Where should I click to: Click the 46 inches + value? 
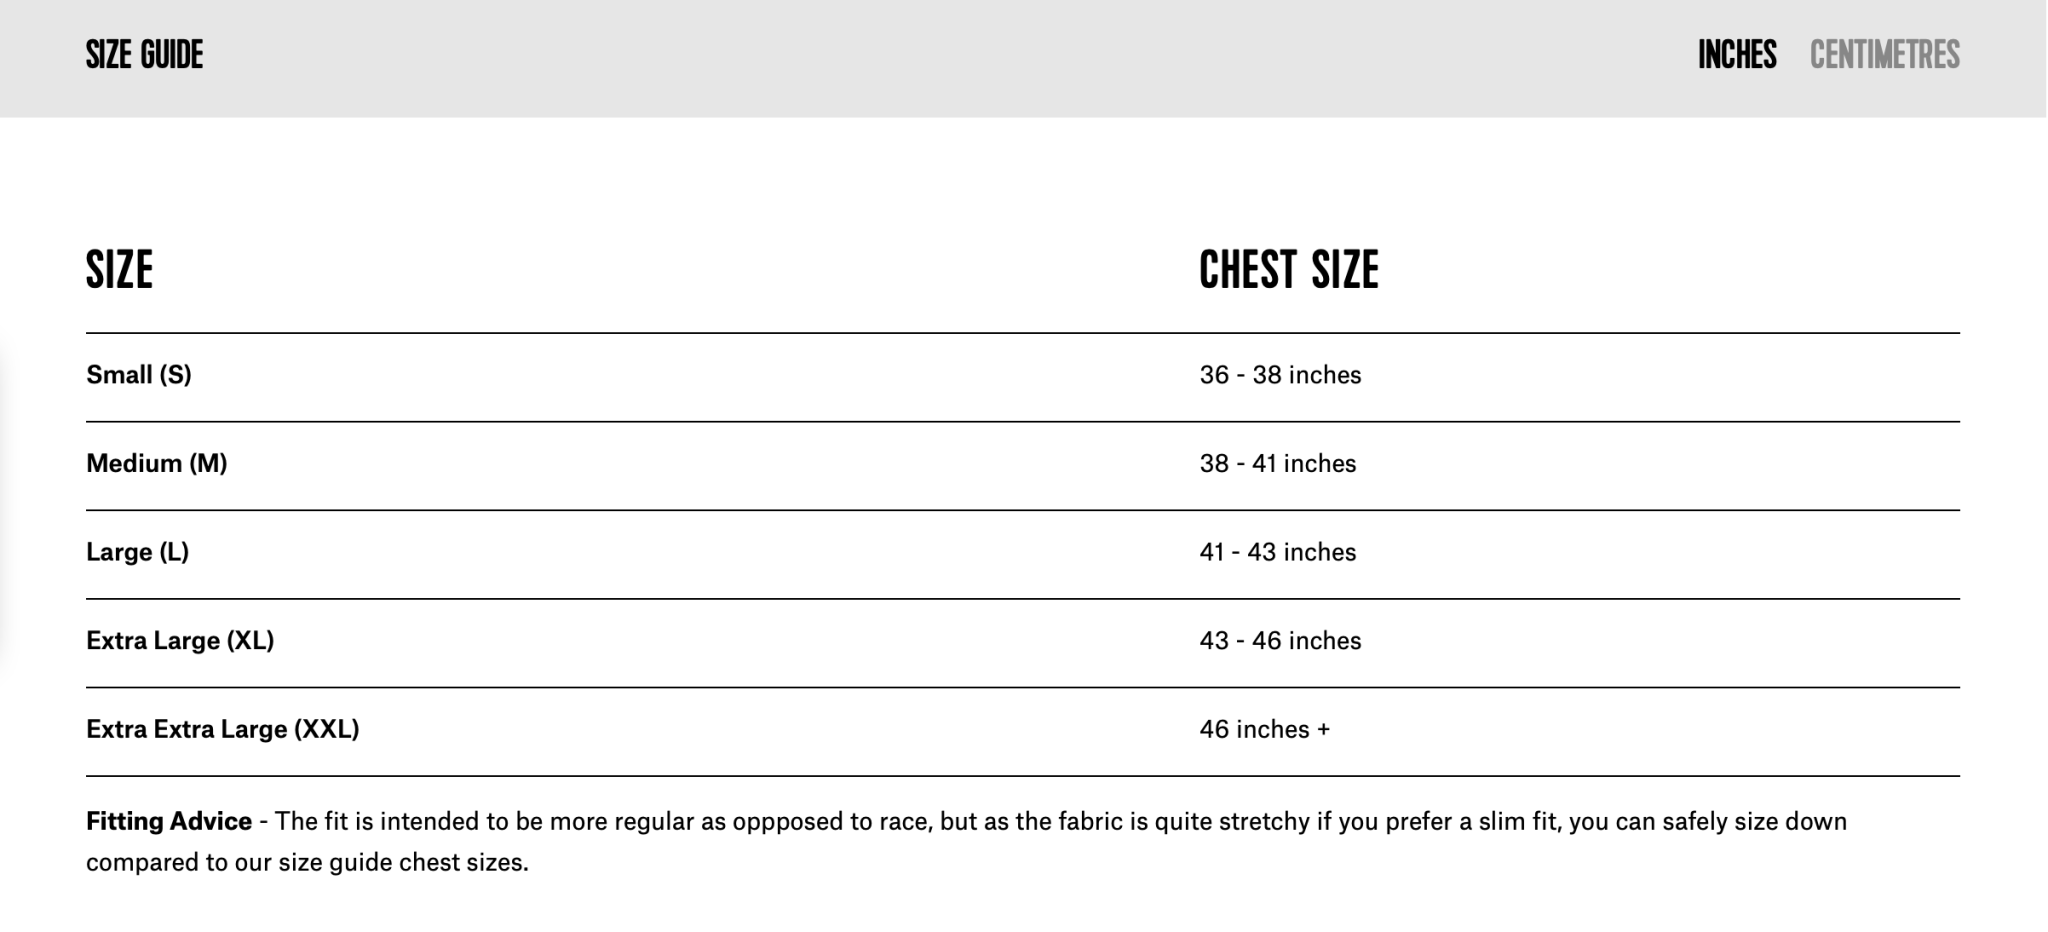(x=1264, y=729)
